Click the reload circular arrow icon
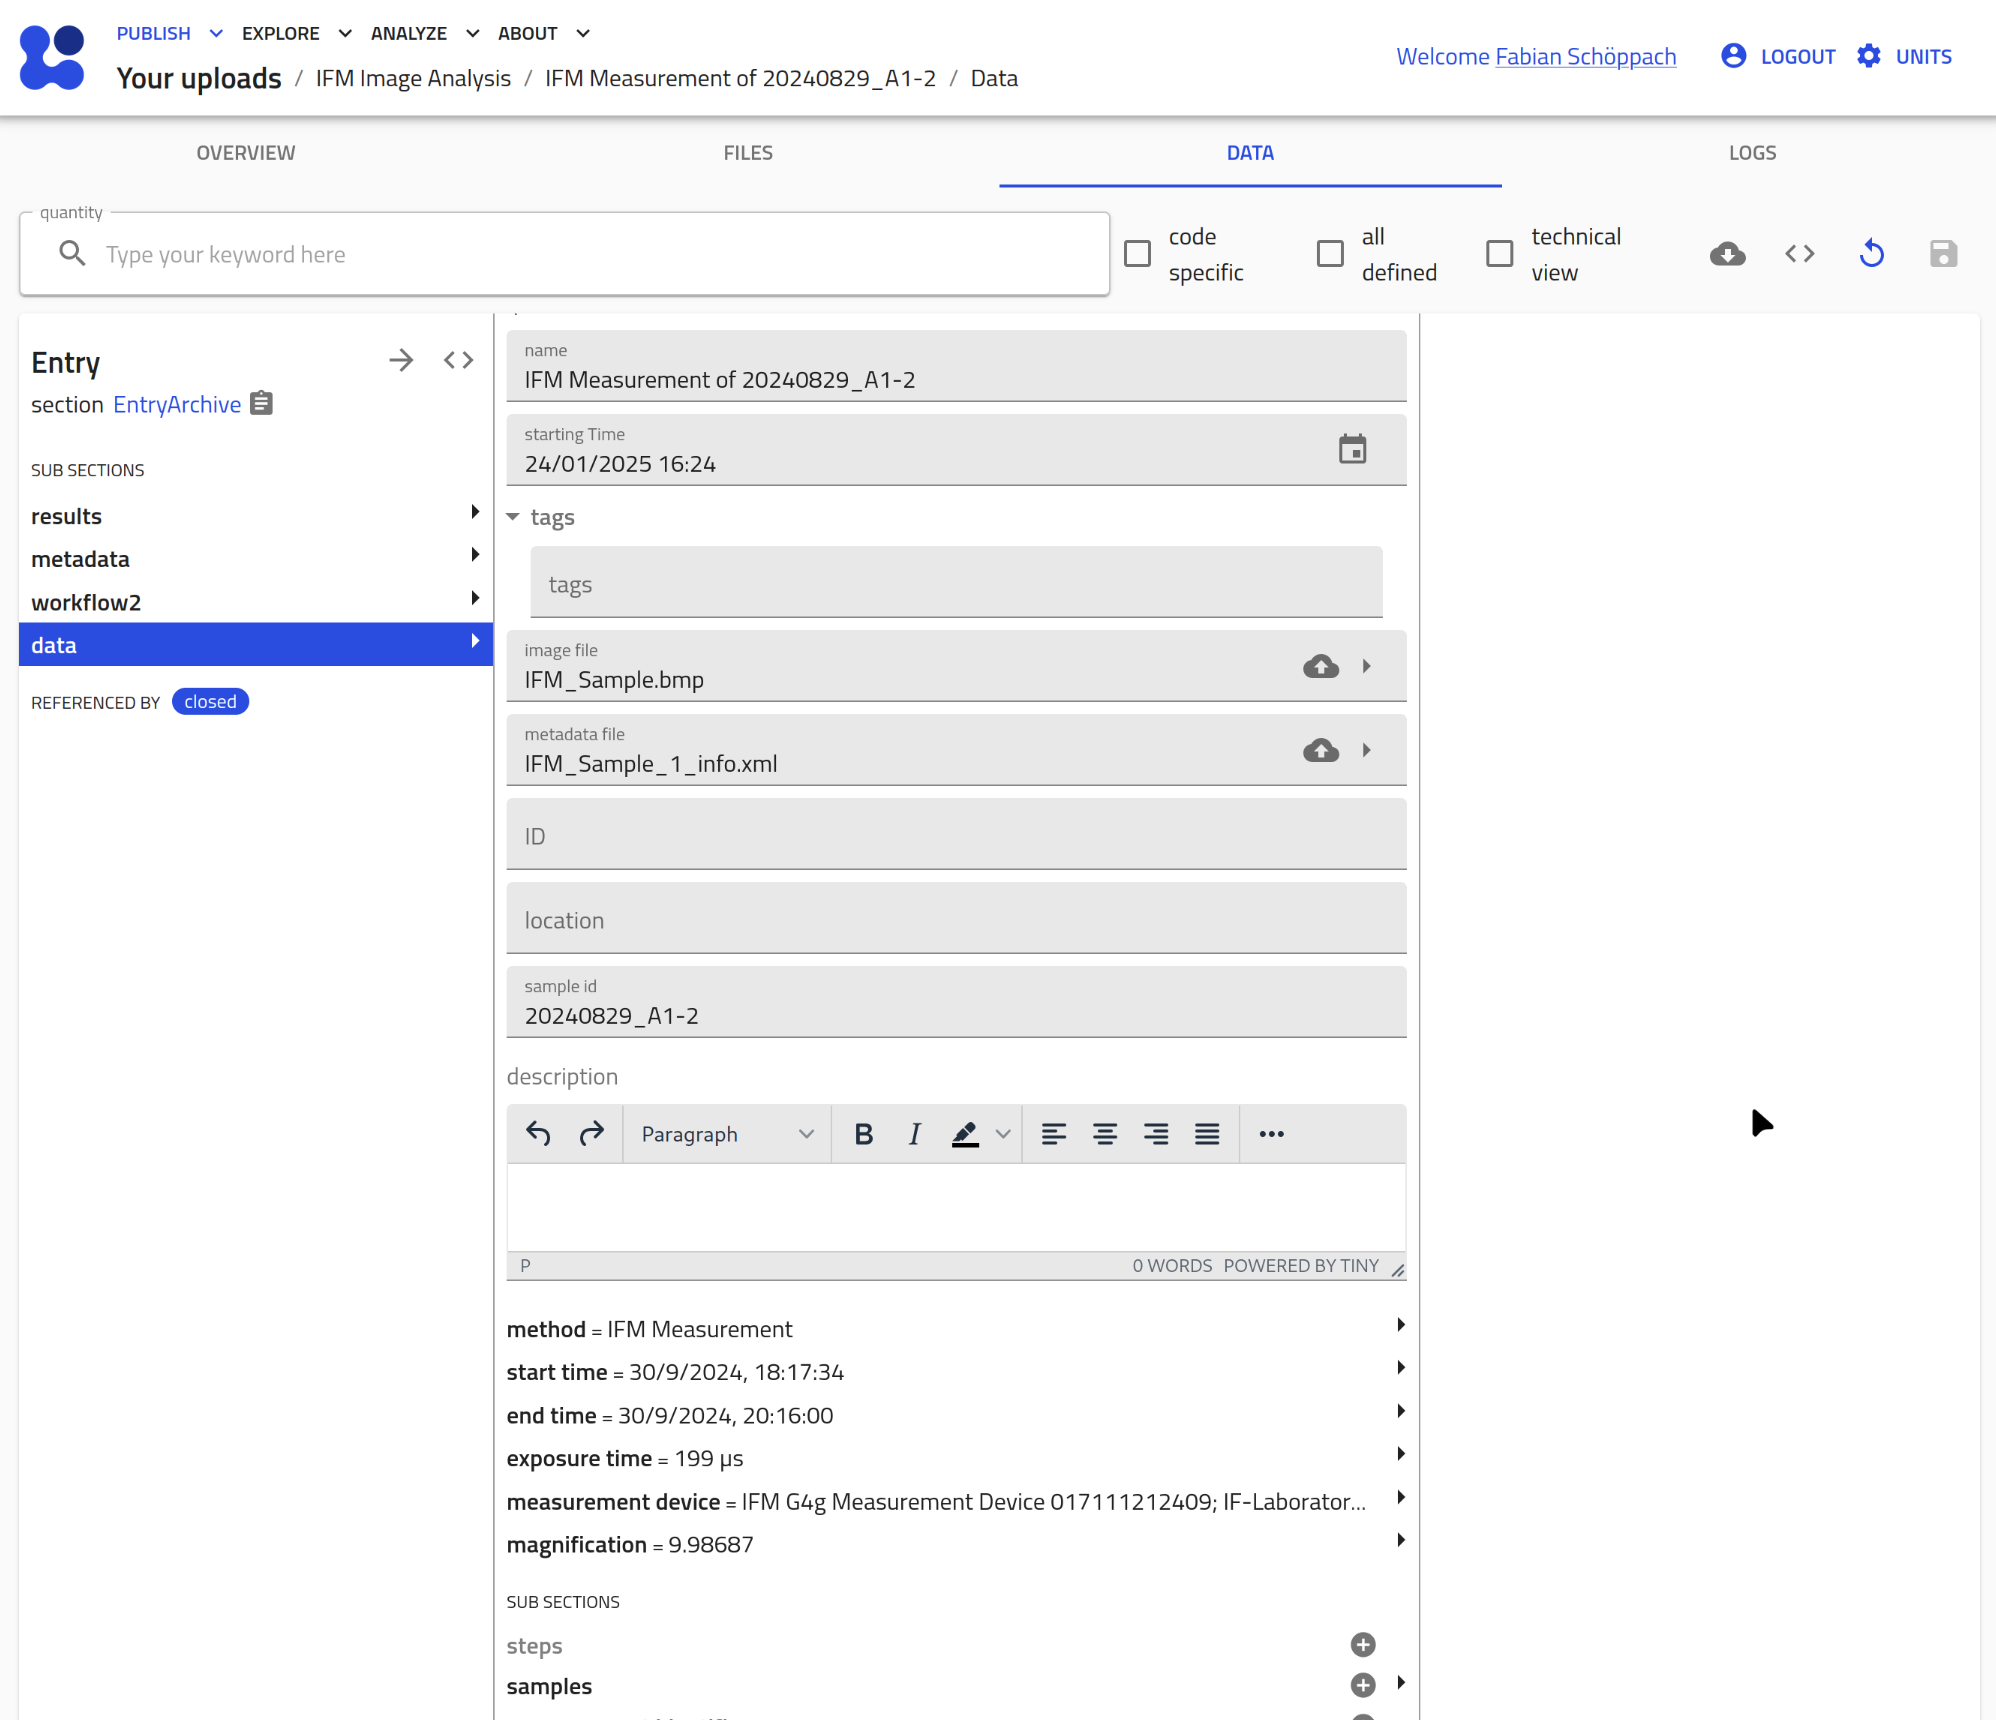This screenshot has height=1720, width=1996. point(1871,254)
